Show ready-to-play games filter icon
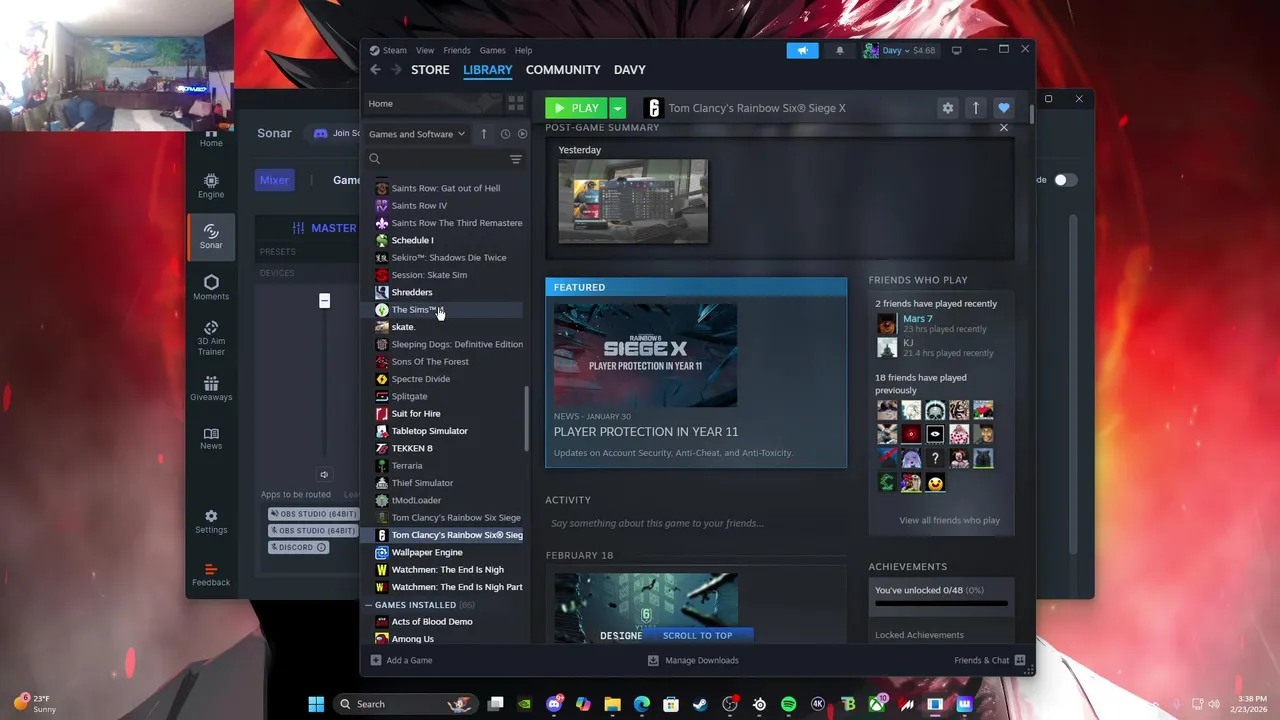The height and width of the screenshot is (720, 1280). [x=522, y=134]
